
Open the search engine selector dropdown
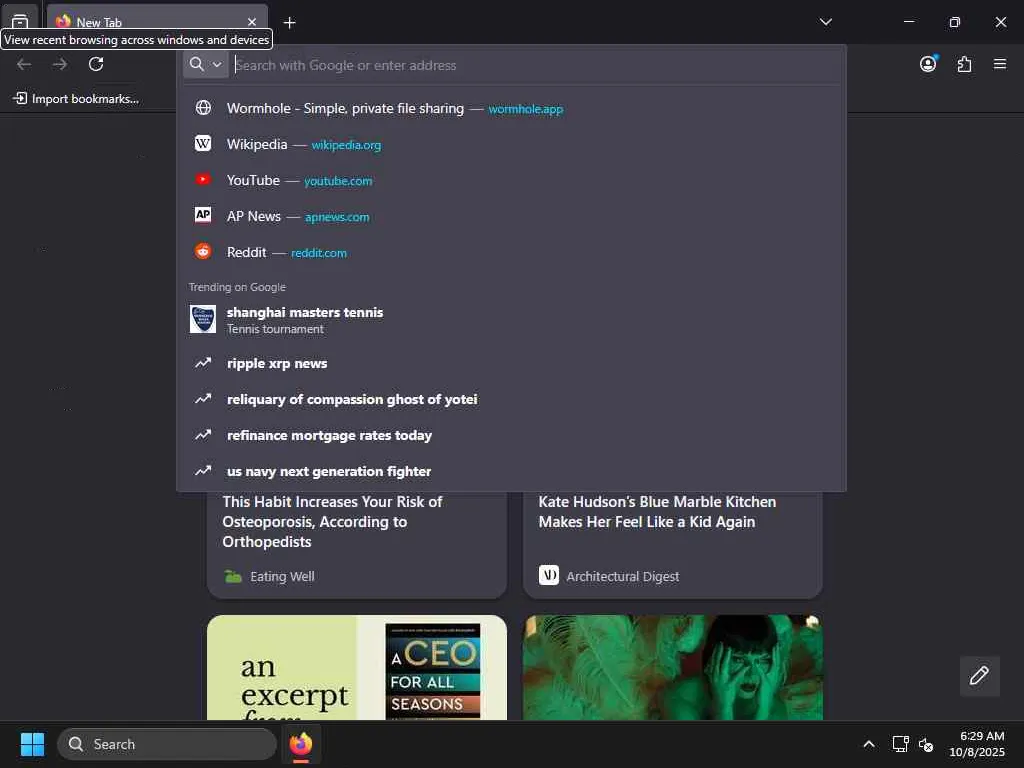tap(206, 65)
